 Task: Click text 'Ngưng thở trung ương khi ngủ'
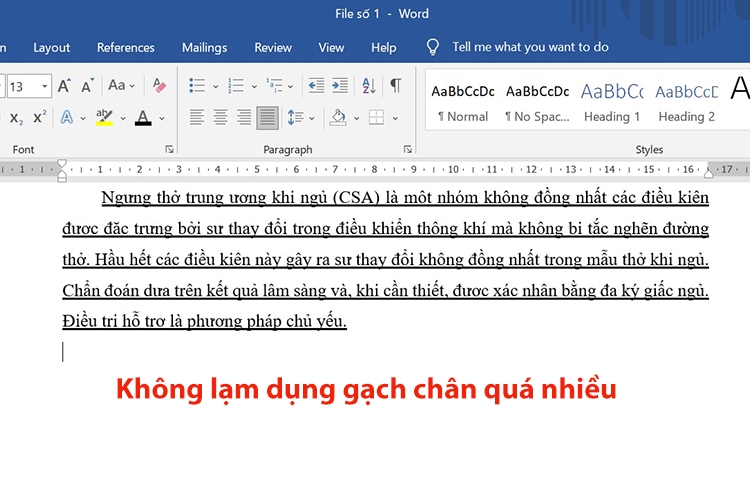click(x=214, y=198)
